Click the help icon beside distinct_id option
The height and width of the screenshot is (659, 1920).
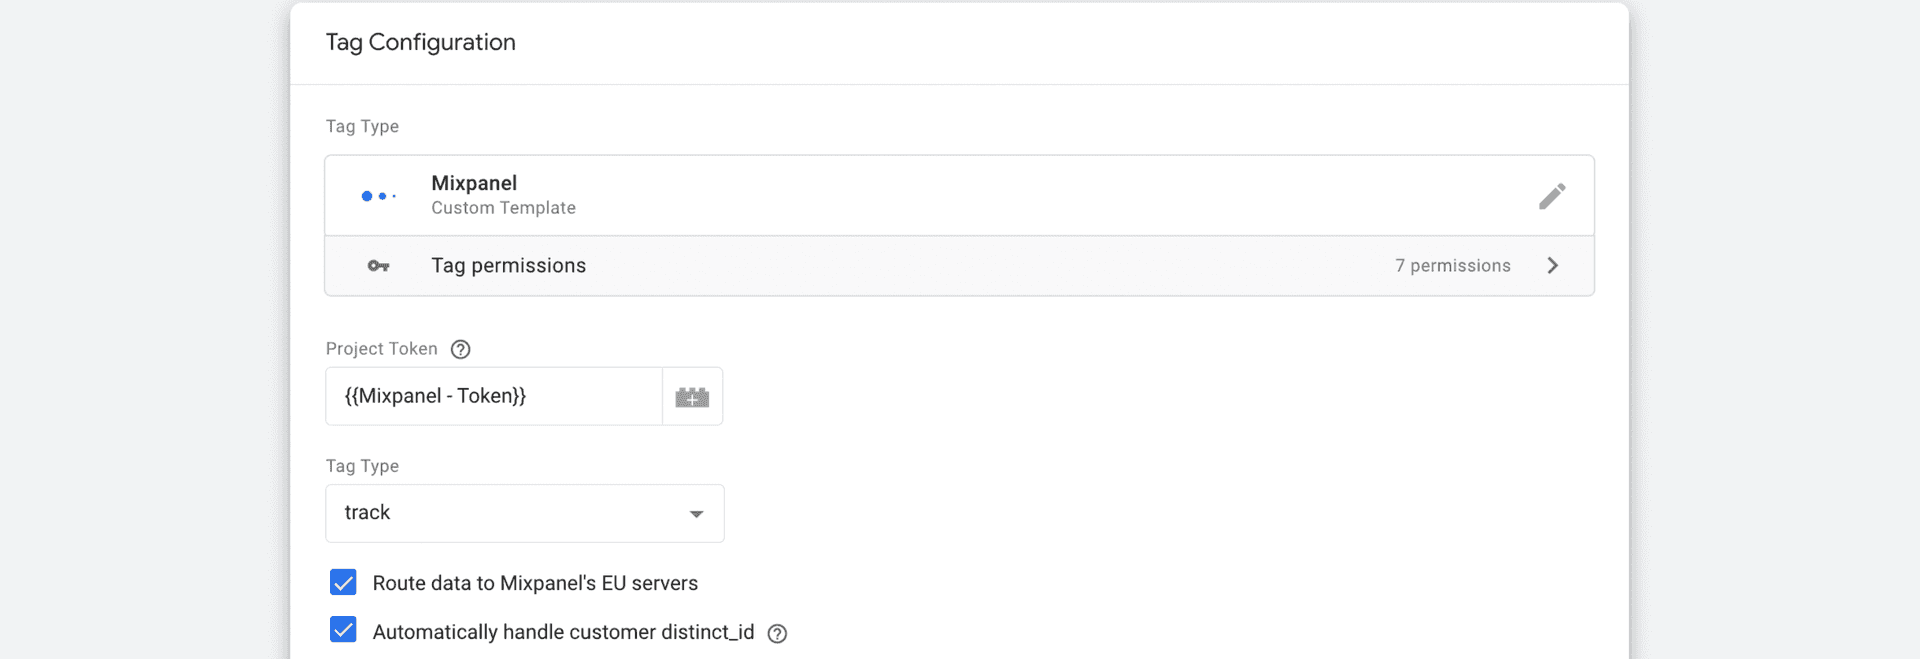tap(779, 633)
